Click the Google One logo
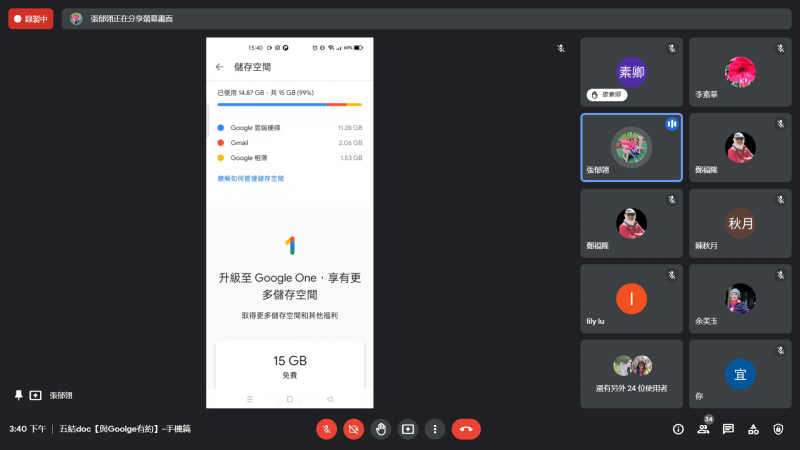The width and height of the screenshot is (800, 450). point(290,245)
